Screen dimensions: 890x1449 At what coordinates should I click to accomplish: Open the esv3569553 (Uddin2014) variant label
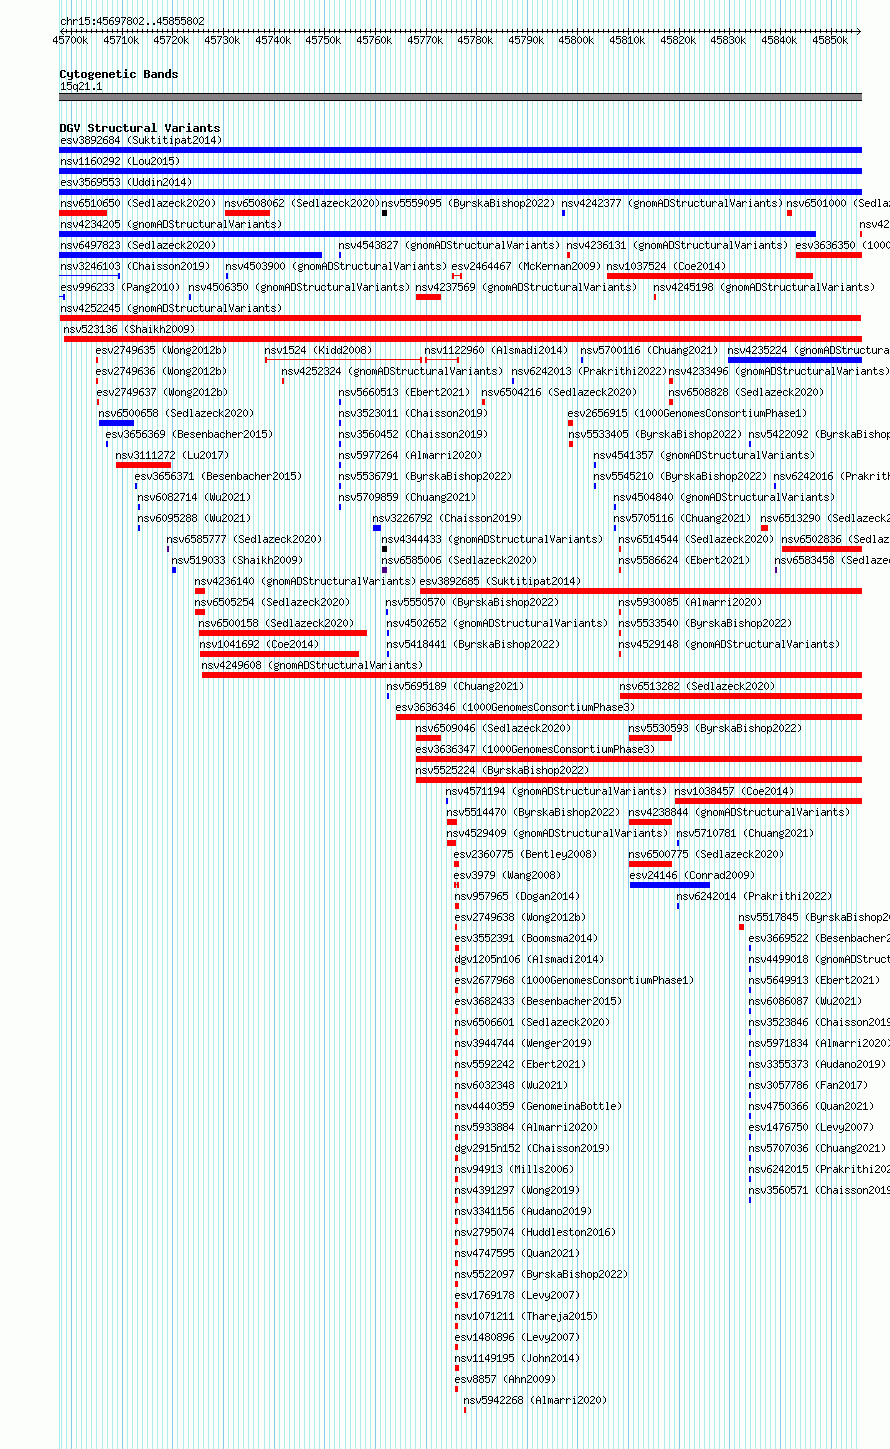tap(126, 182)
